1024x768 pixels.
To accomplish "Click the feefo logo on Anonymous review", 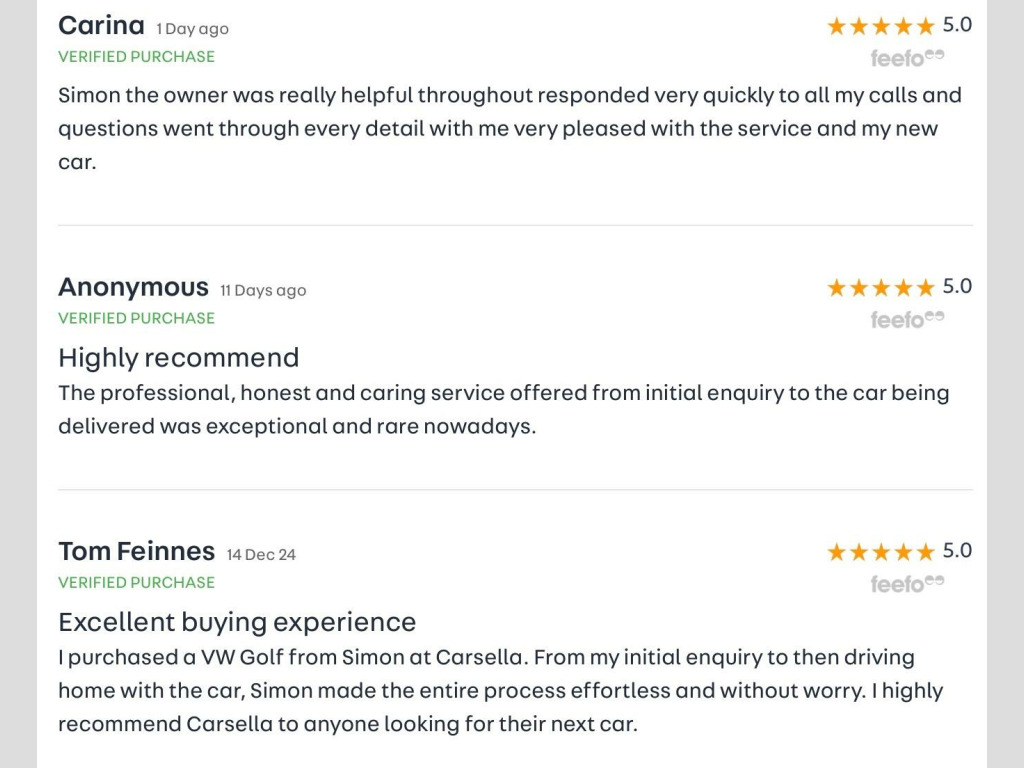I will click(907, 319).
